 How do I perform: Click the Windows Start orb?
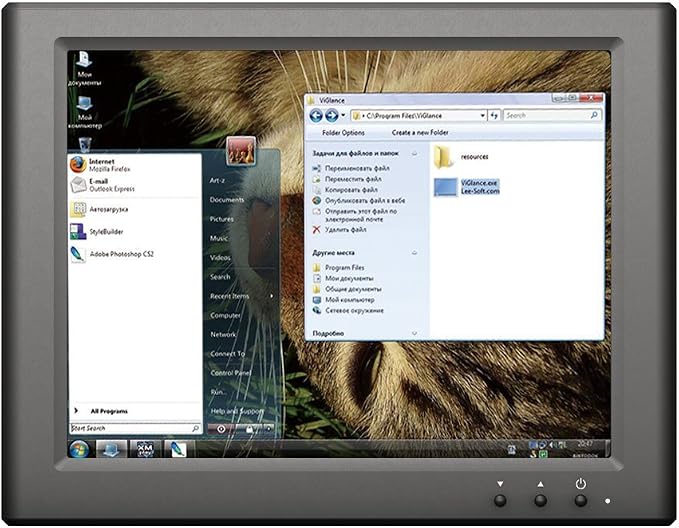(79, 450)
